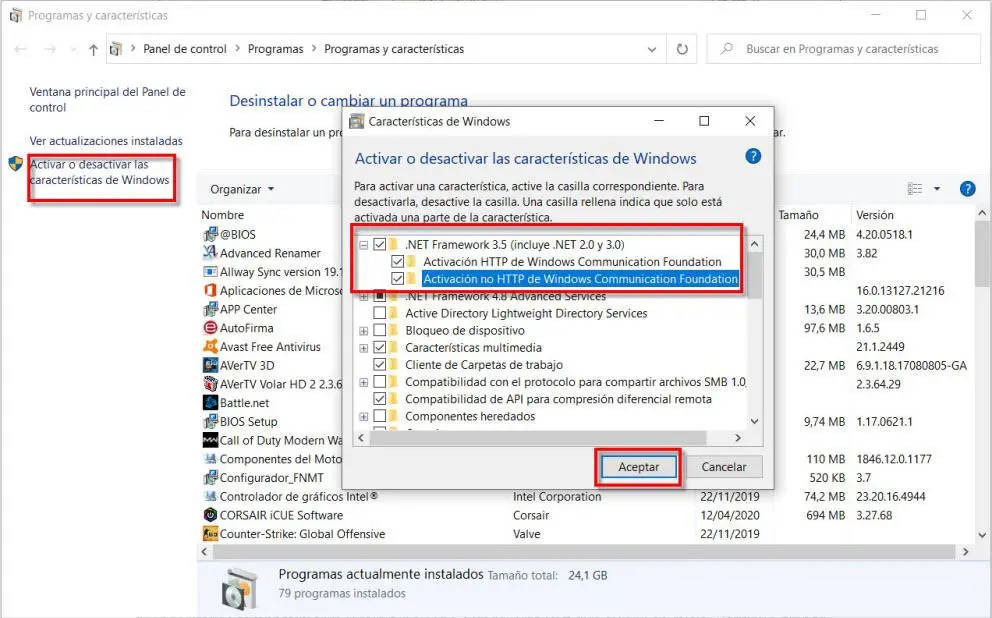This screenshot has width=992, height=618.
Task: Click the program list vertical scrollbar thumb
Action: (982, 253)
